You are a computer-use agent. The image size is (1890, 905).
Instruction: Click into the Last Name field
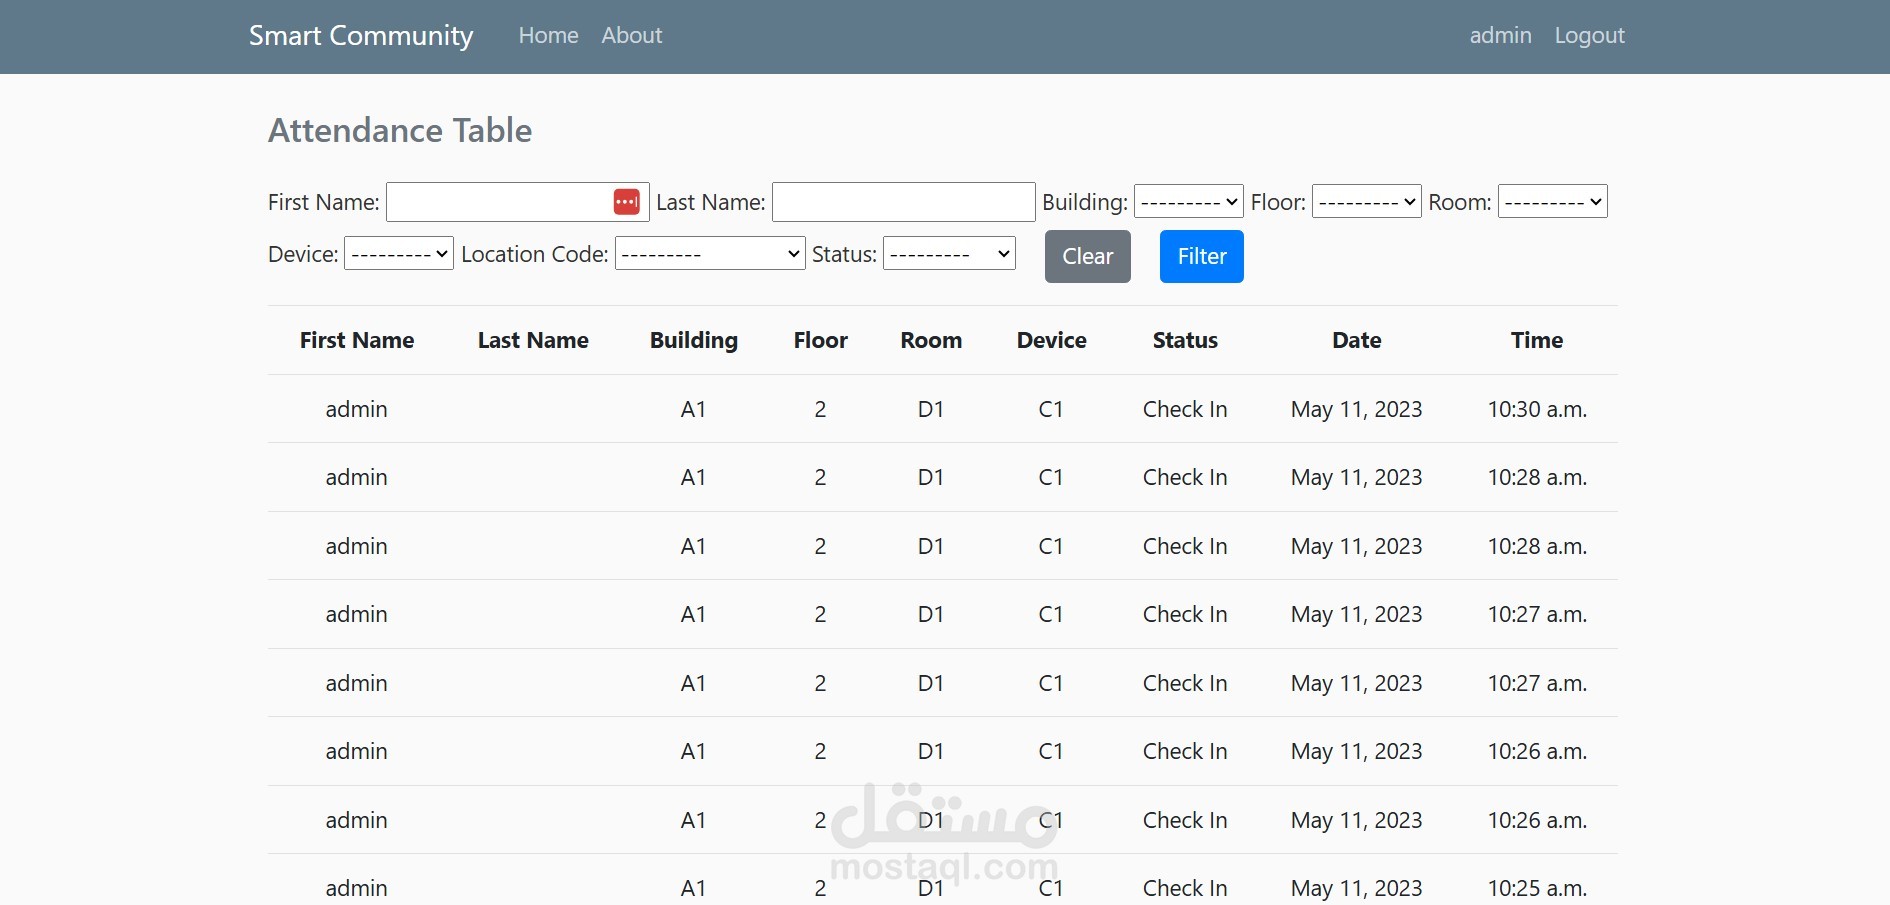click(x=903, y=202)
